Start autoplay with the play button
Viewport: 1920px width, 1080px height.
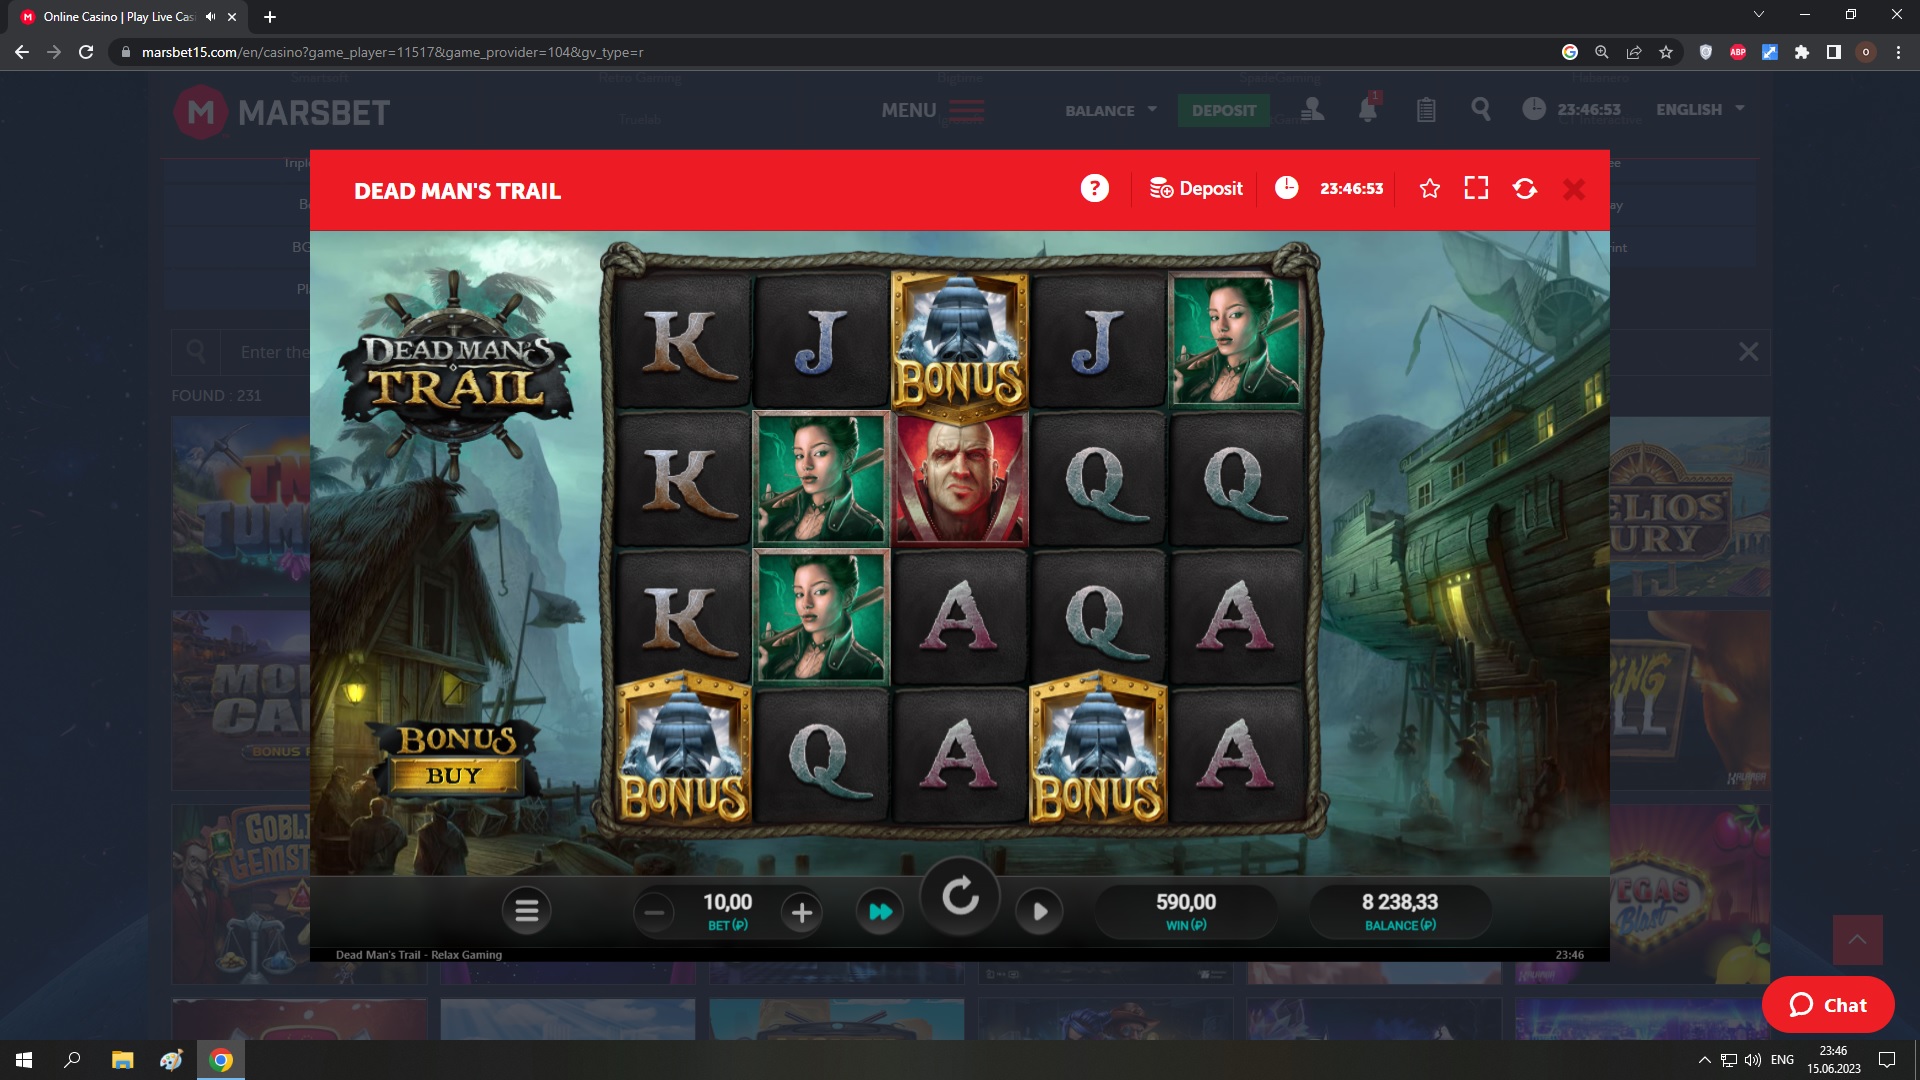(1039, 911)
